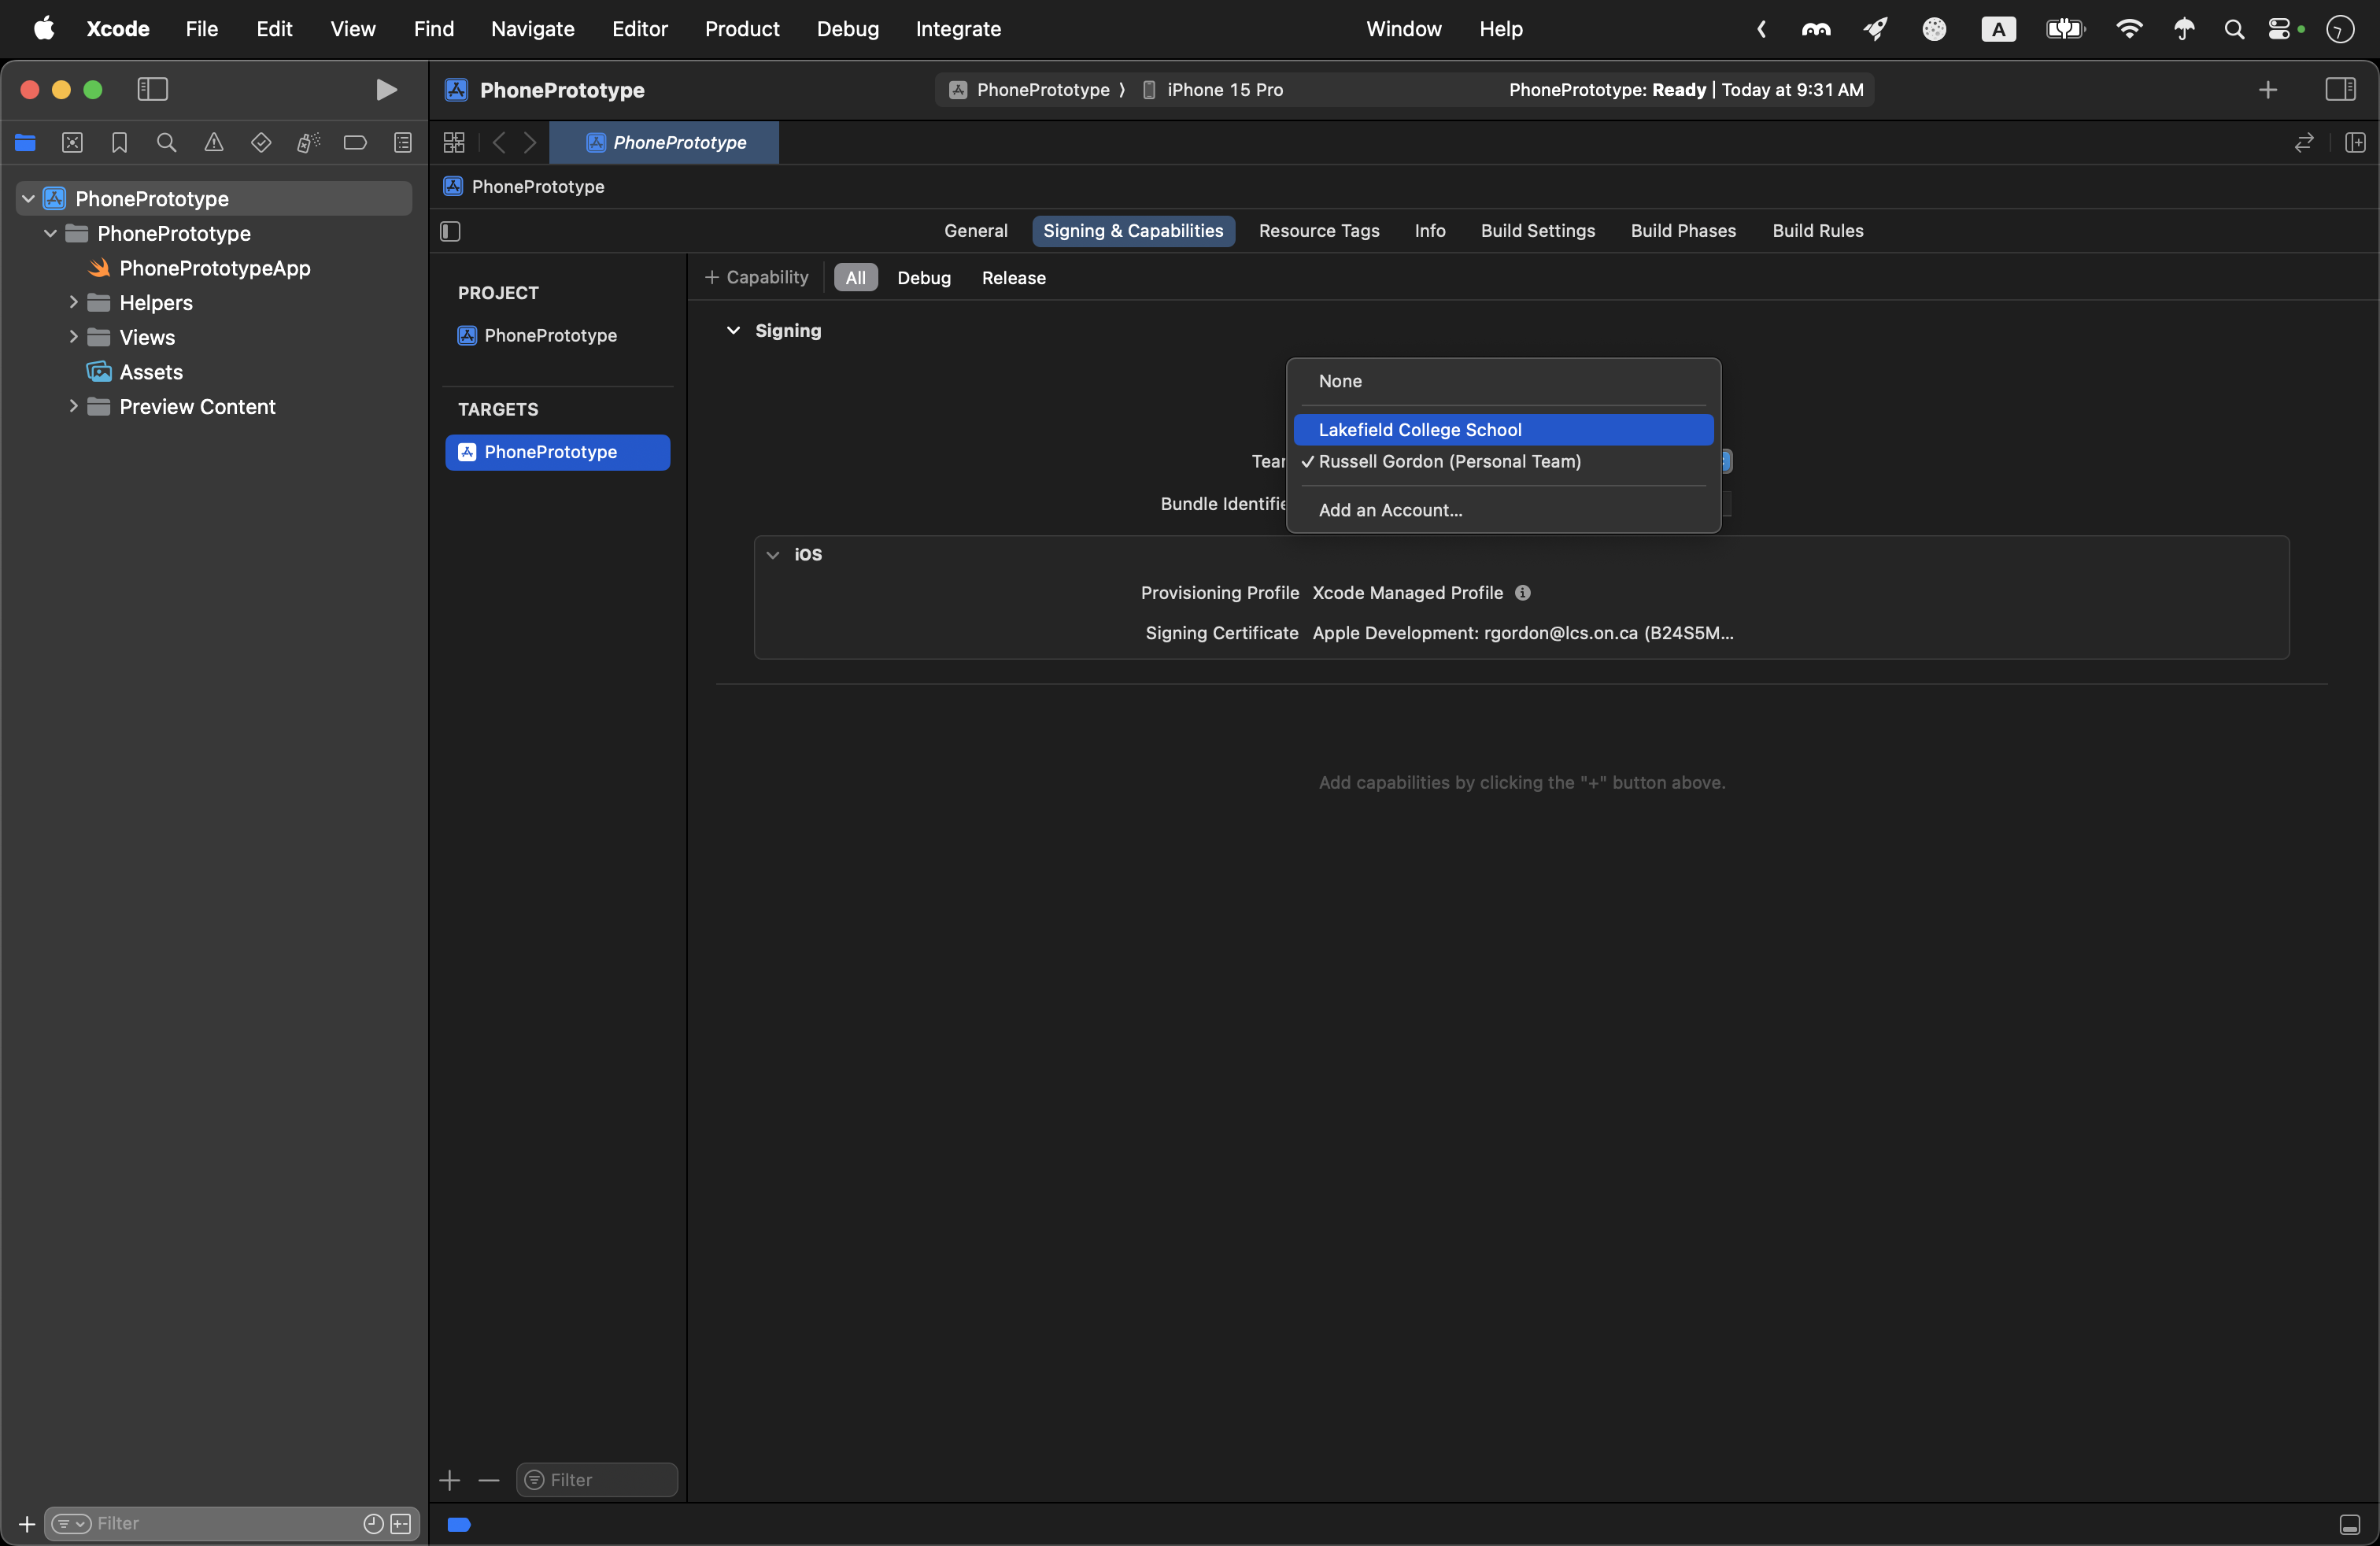The width and height of the screenshot is (2380, 1546).
Task: Open the bookmark navigator icon
Action: [119, 143]
